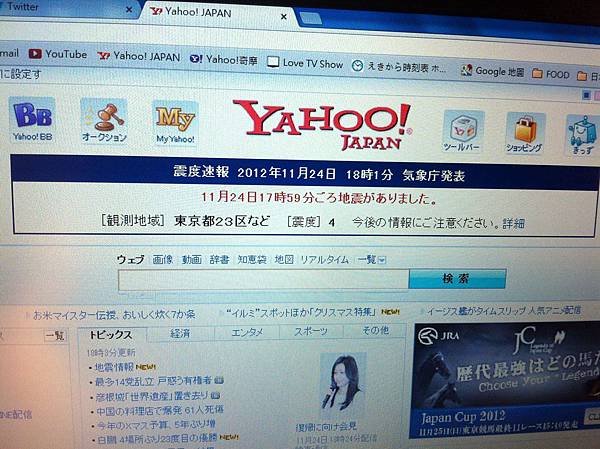The width and height of the screenshot is (600, 449).
Task: Open the Yahoo! JAPAN bookmark in bar
Action: click(139, 56)
